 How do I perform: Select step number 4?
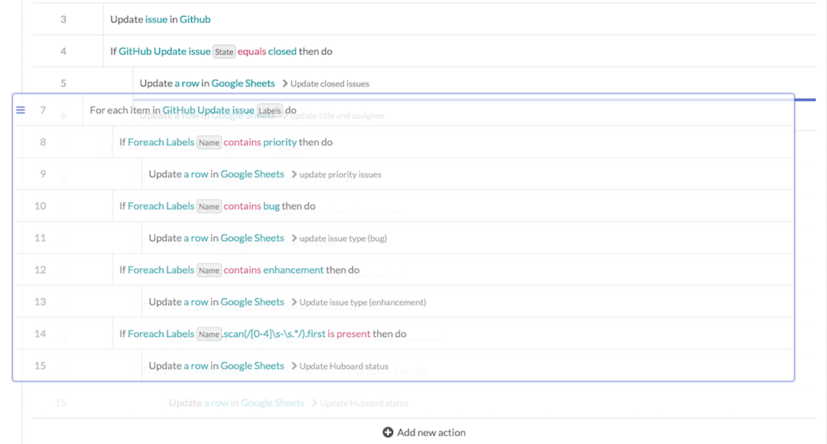pyautogui.click(x=63, y=51)
